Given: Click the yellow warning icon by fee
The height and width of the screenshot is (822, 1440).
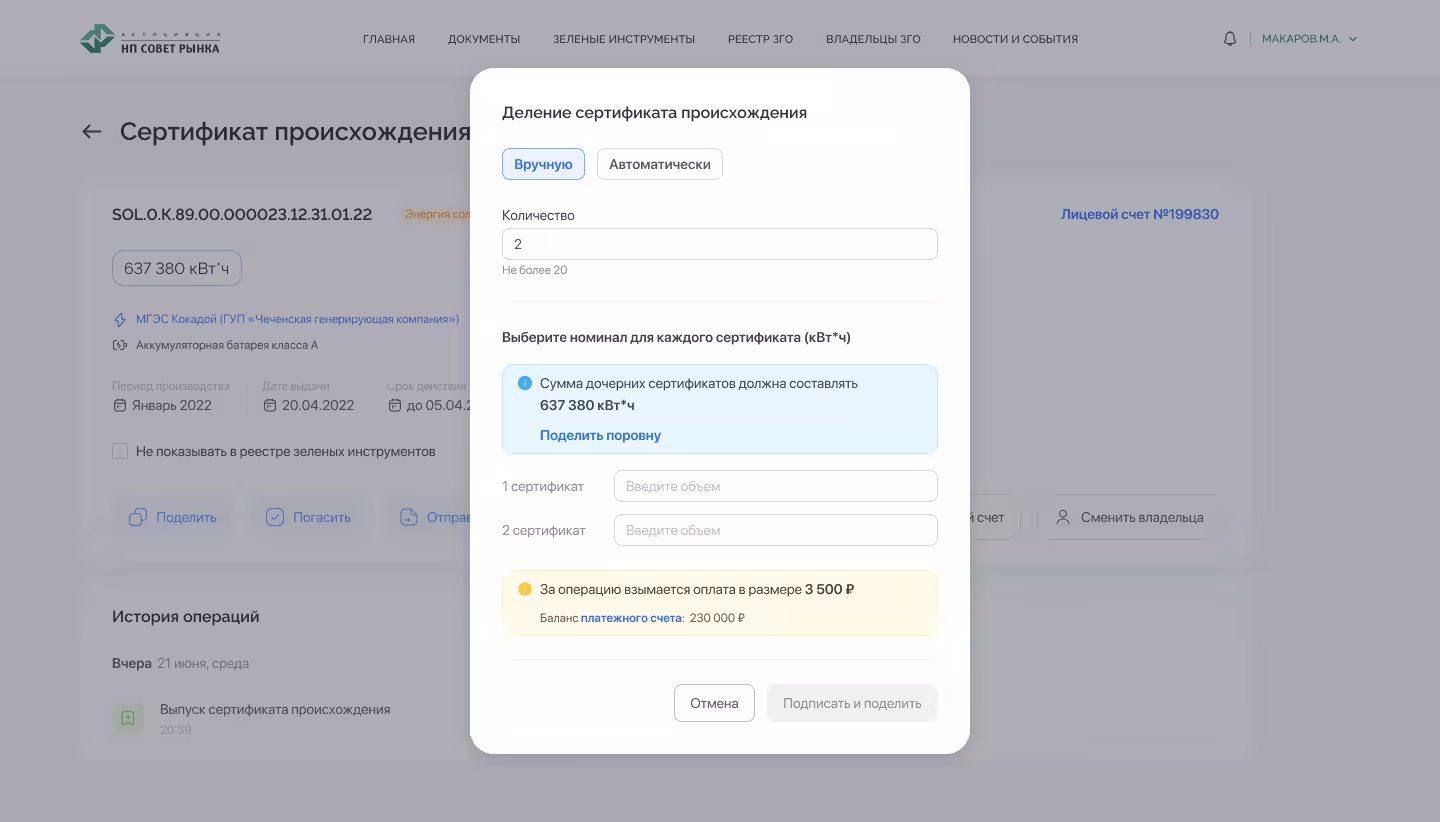Looking at the screenshot, I should pyautogui.click(x=525, y=589).
